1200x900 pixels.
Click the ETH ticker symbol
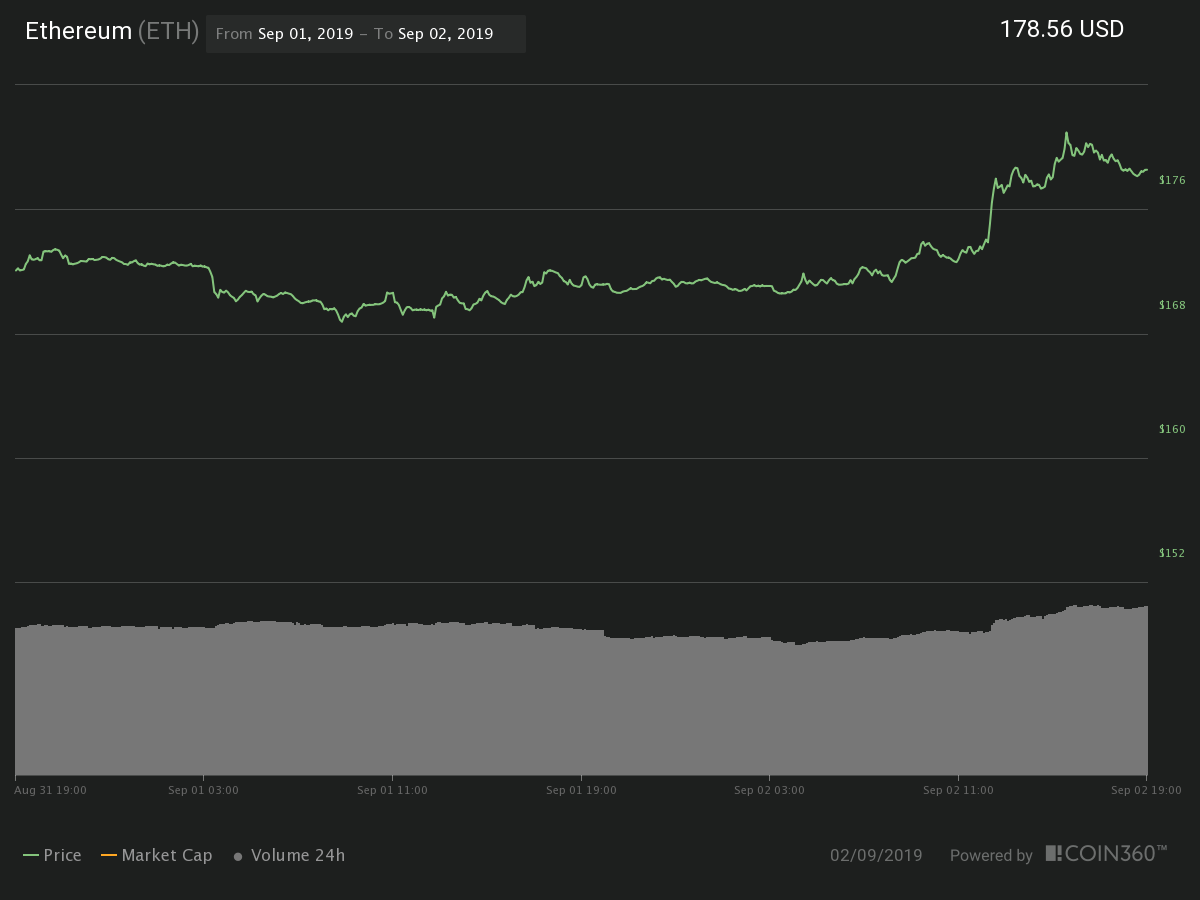coord(168,31)
